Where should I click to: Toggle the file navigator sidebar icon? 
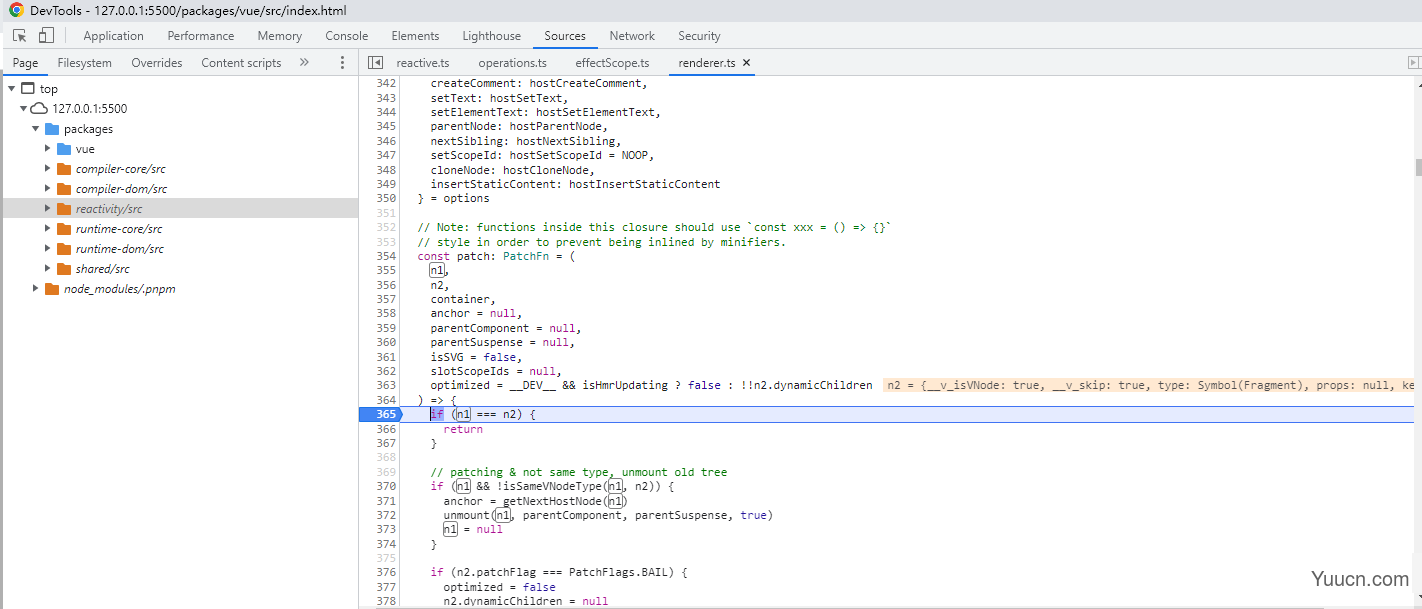click(376, 62)
